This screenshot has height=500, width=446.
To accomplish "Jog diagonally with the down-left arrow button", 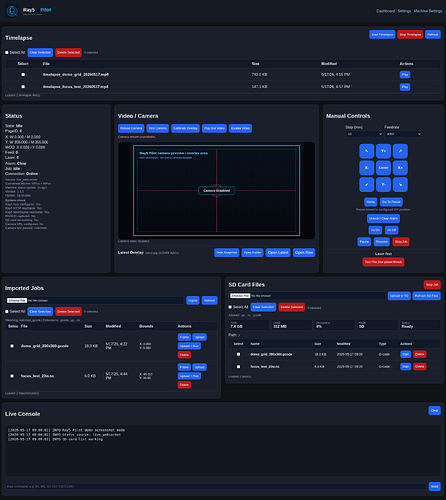I will pyautogui.click(x=367, y=184).
